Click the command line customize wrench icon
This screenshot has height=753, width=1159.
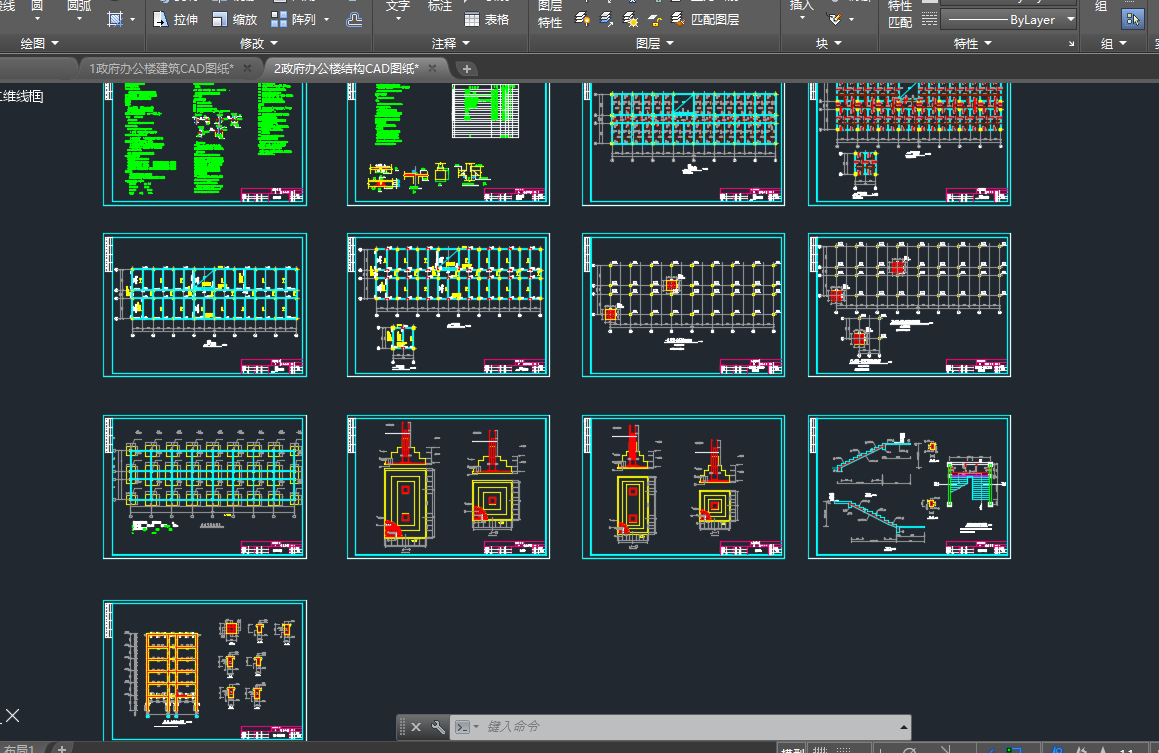[437, 727]
